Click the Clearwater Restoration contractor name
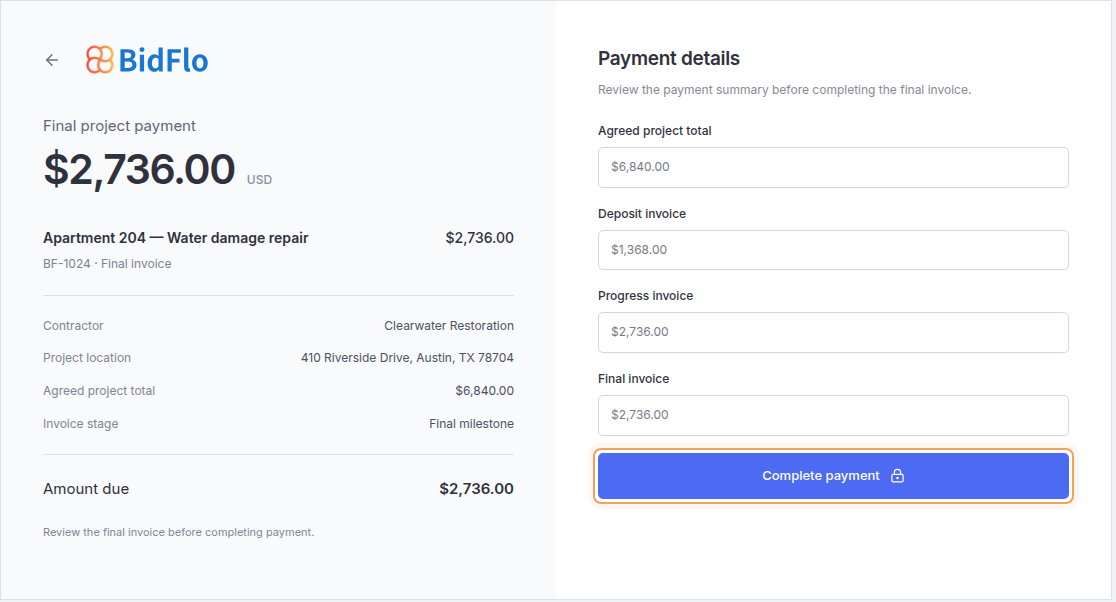 449,325
